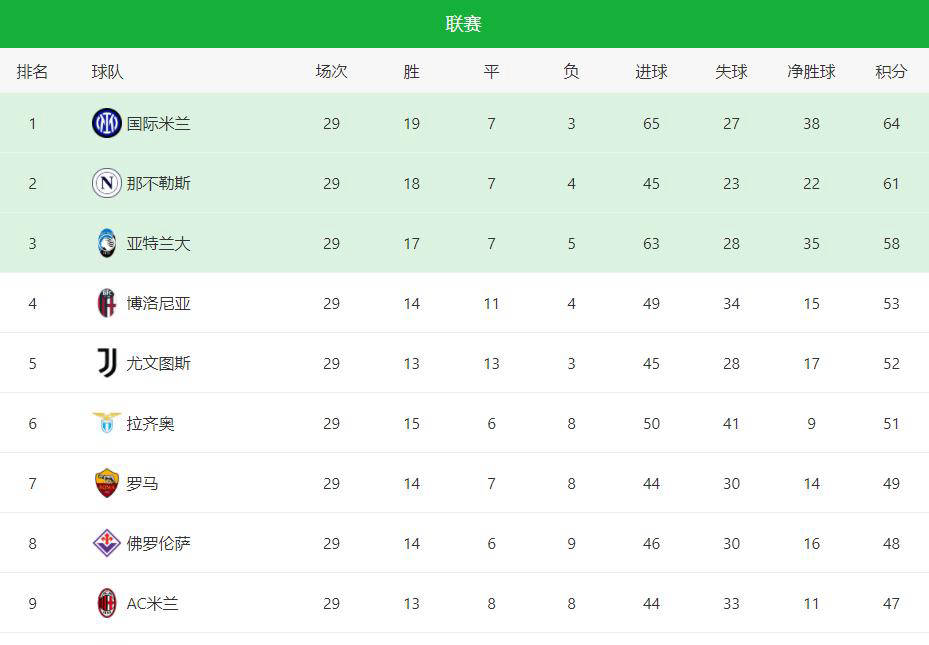
Task: Click the Atalanta club crest
Action: pos(107,244)
